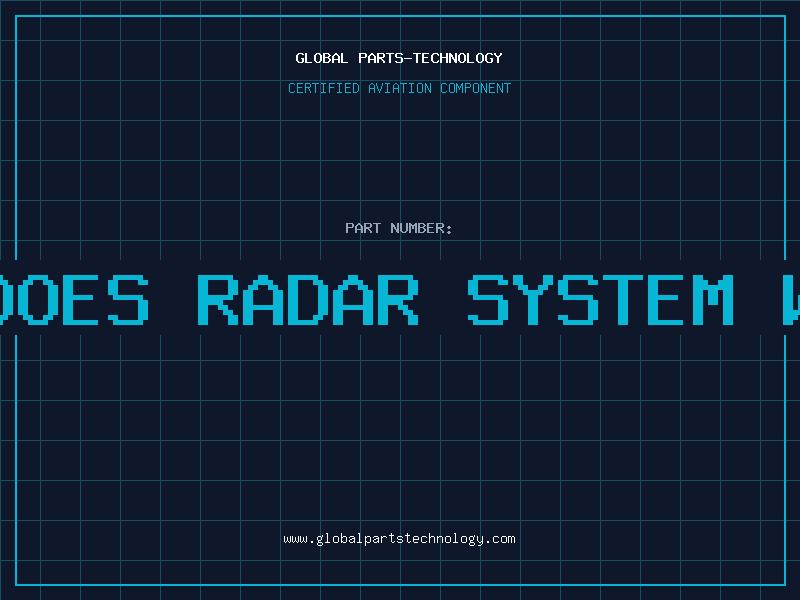
Task: Click the large RADAR word in the banner
Action: [308, 299]
